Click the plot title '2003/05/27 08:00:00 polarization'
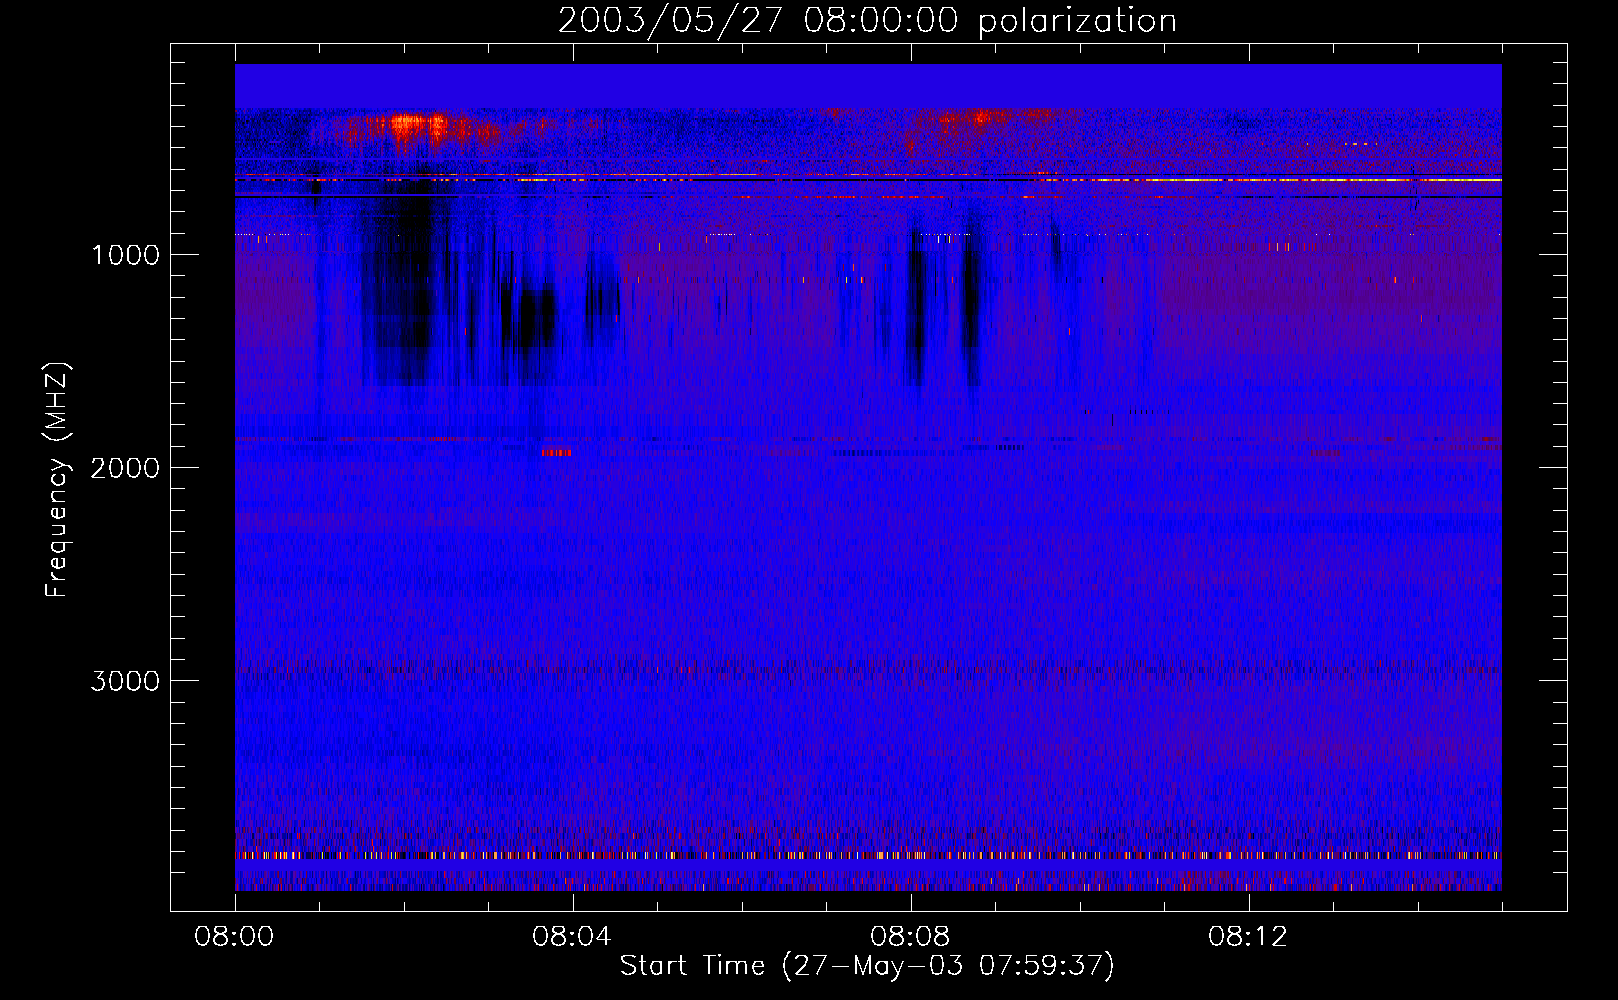The image size is (1618, 1000). point(867,21)
